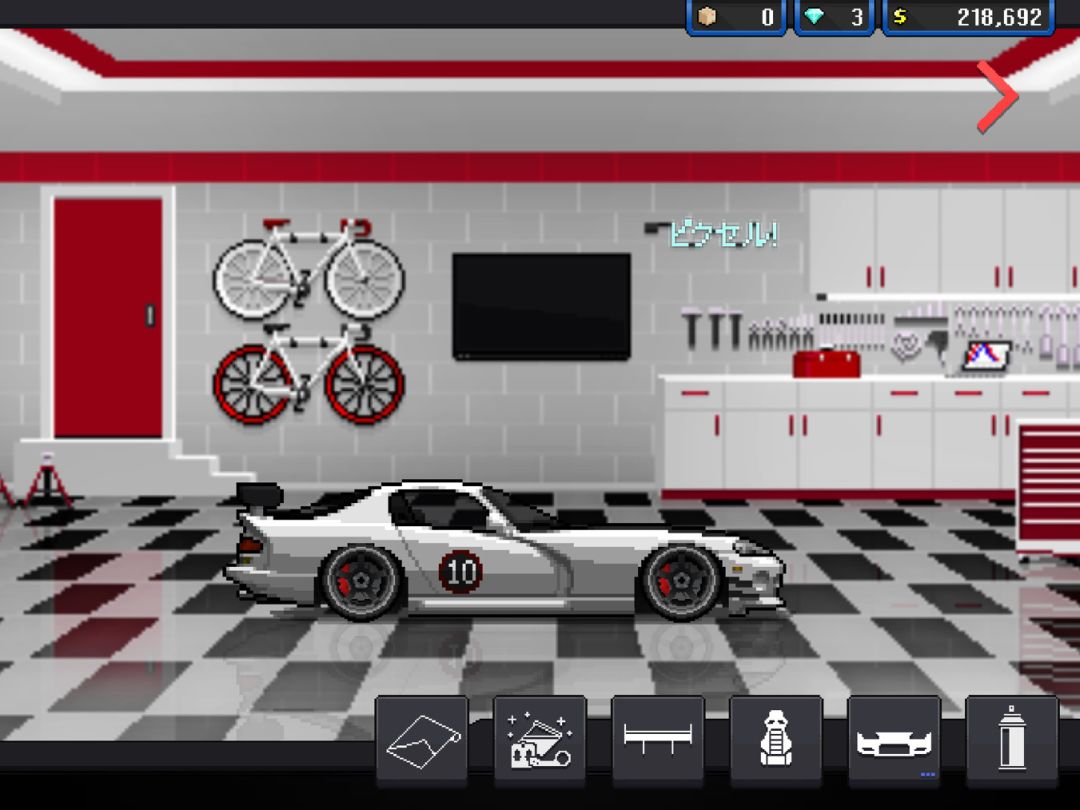Tap the crate box counter

736,17
